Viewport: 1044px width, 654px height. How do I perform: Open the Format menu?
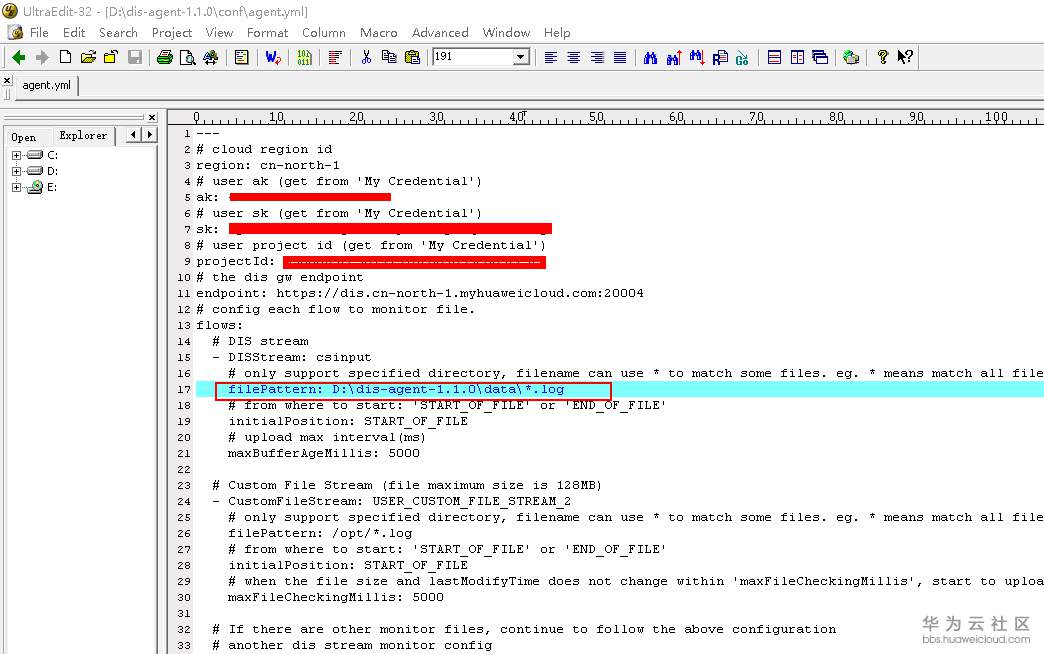[267, 33]
